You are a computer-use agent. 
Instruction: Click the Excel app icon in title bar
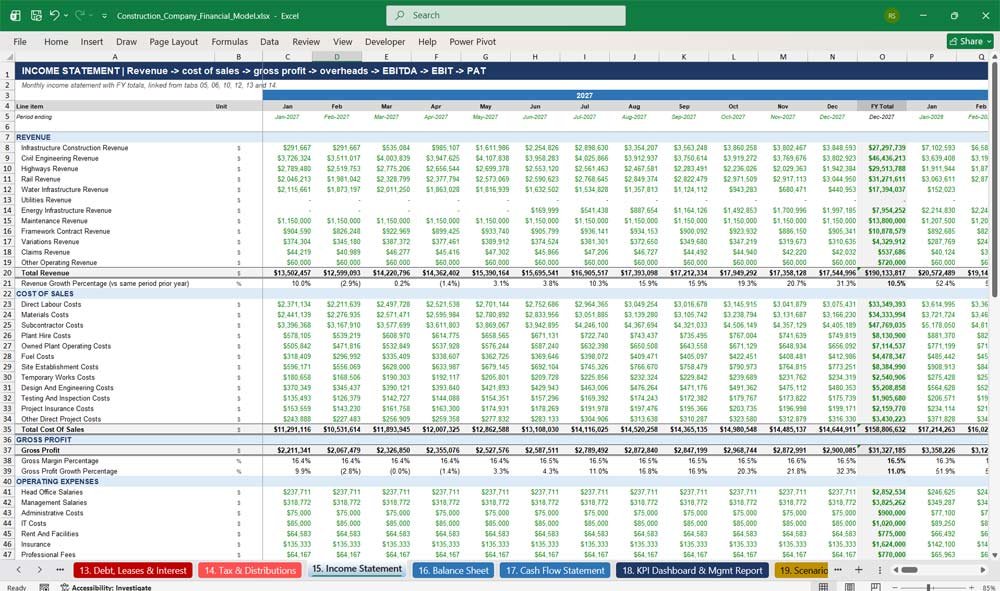(15, 15)
